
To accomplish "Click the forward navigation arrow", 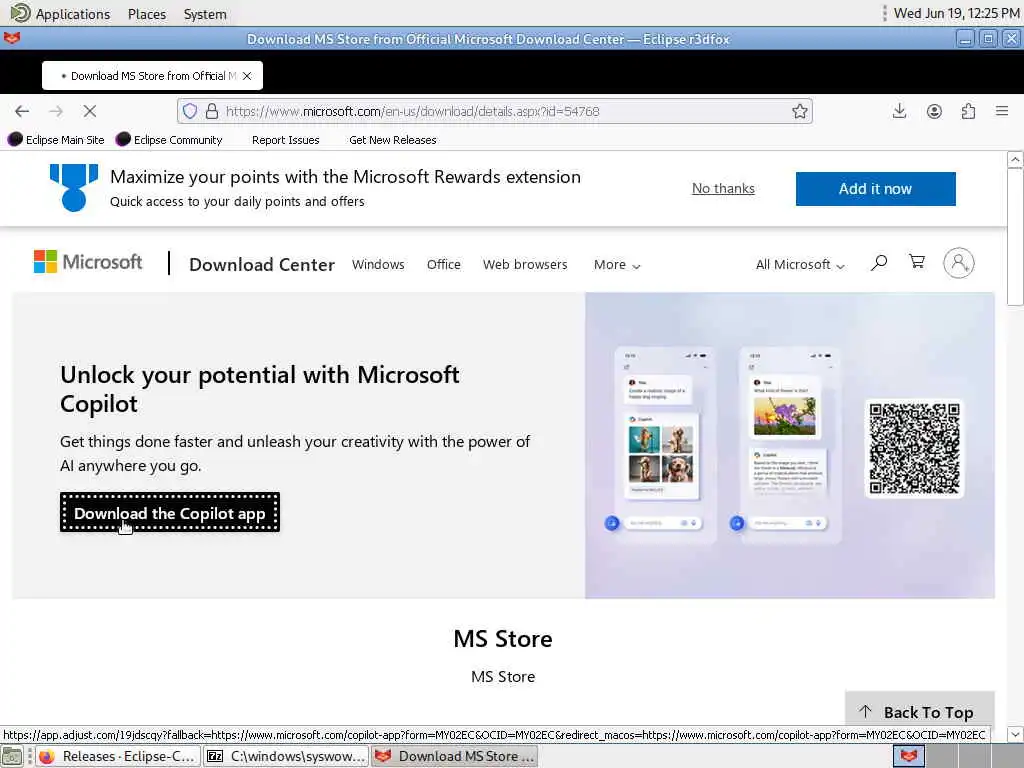I will point(56,111).
